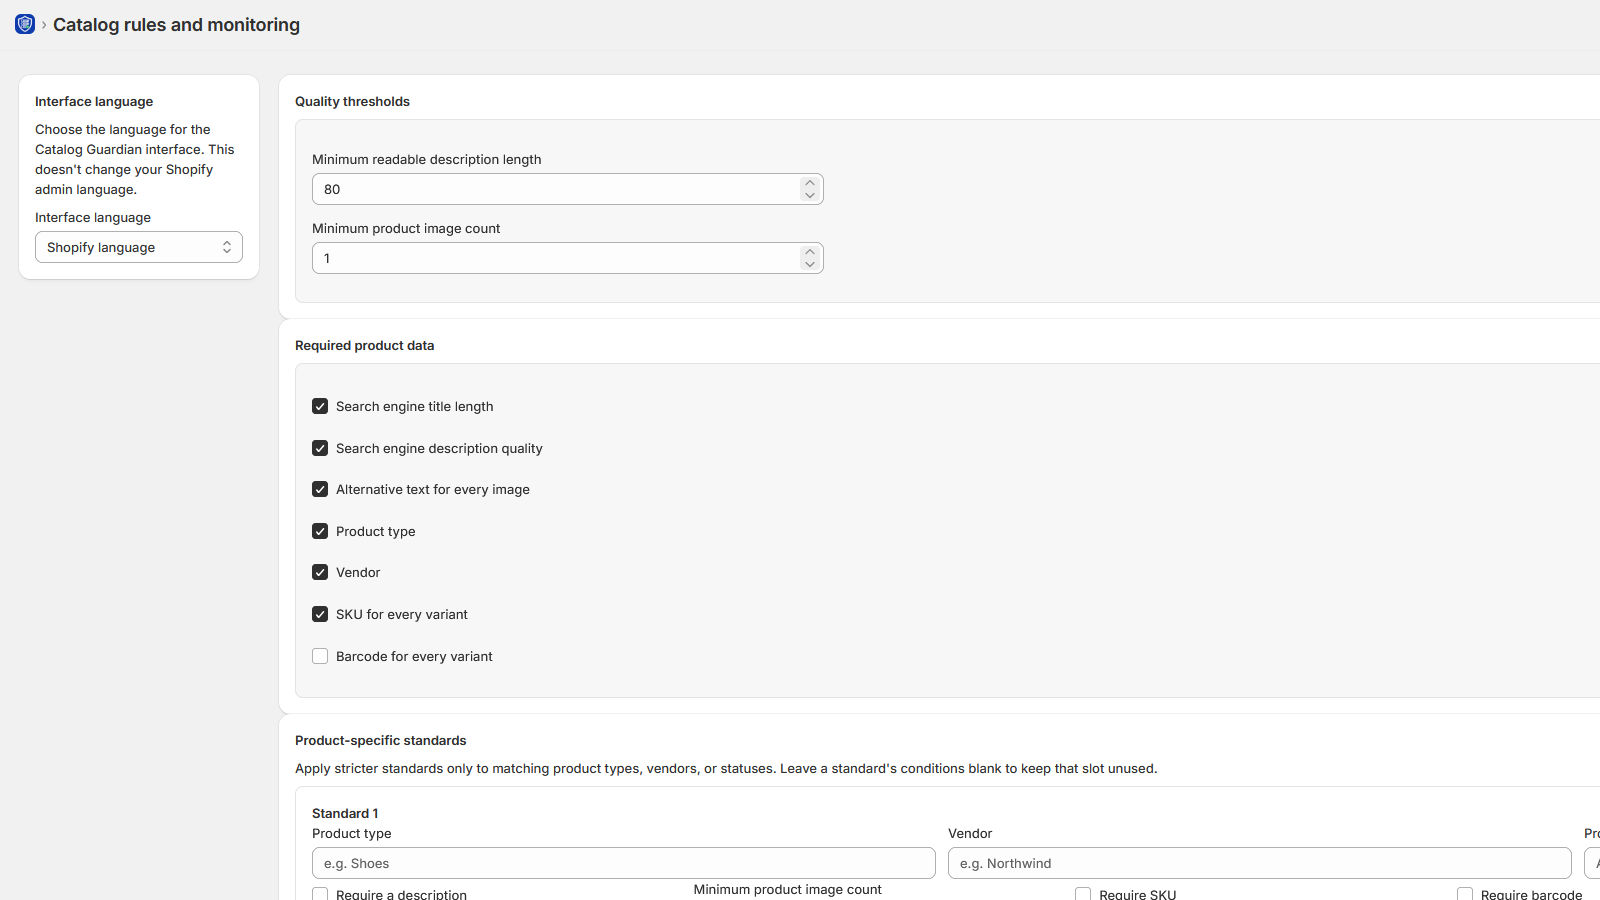The height and width of the screenshot is (900, 1600).
Task: Click the Standard 1 Vendor field
Action: [1260, 863]
